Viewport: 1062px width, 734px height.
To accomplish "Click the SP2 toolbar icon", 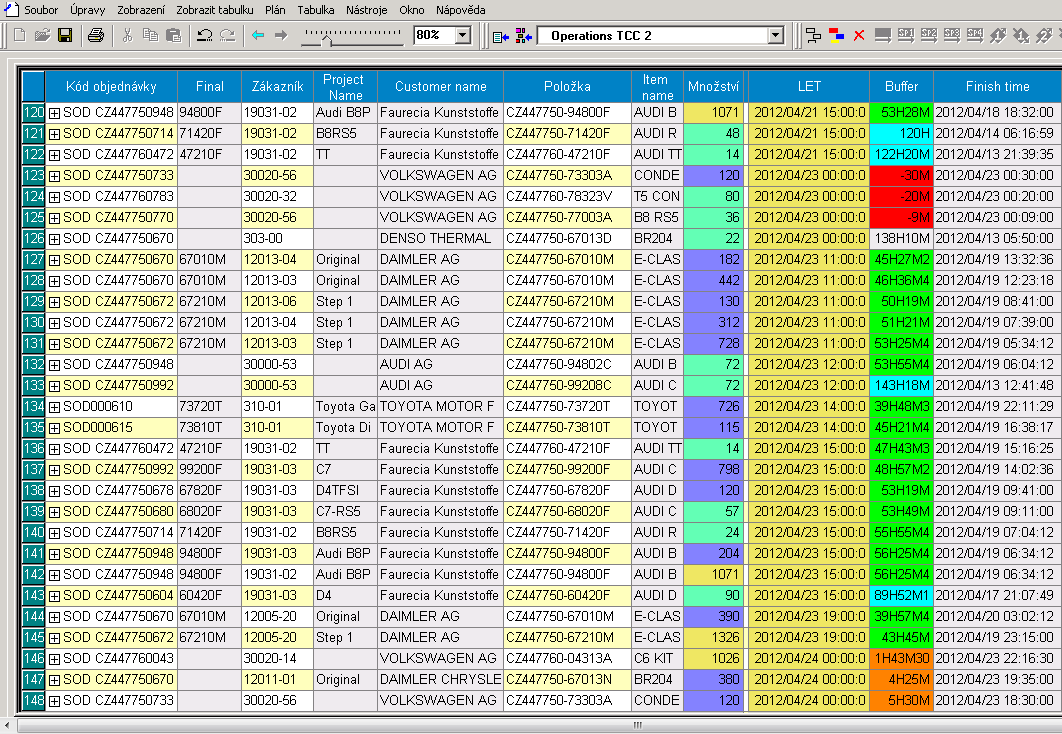I will 929,35.
